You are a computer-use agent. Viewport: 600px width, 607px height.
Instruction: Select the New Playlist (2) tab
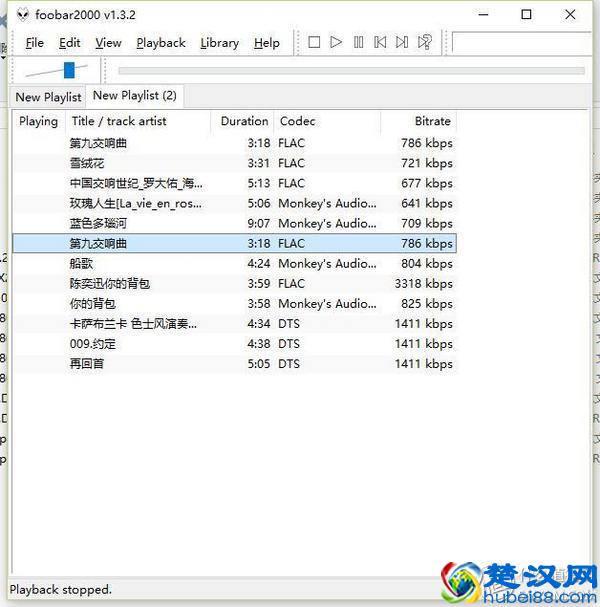click(x=135, y=96)
